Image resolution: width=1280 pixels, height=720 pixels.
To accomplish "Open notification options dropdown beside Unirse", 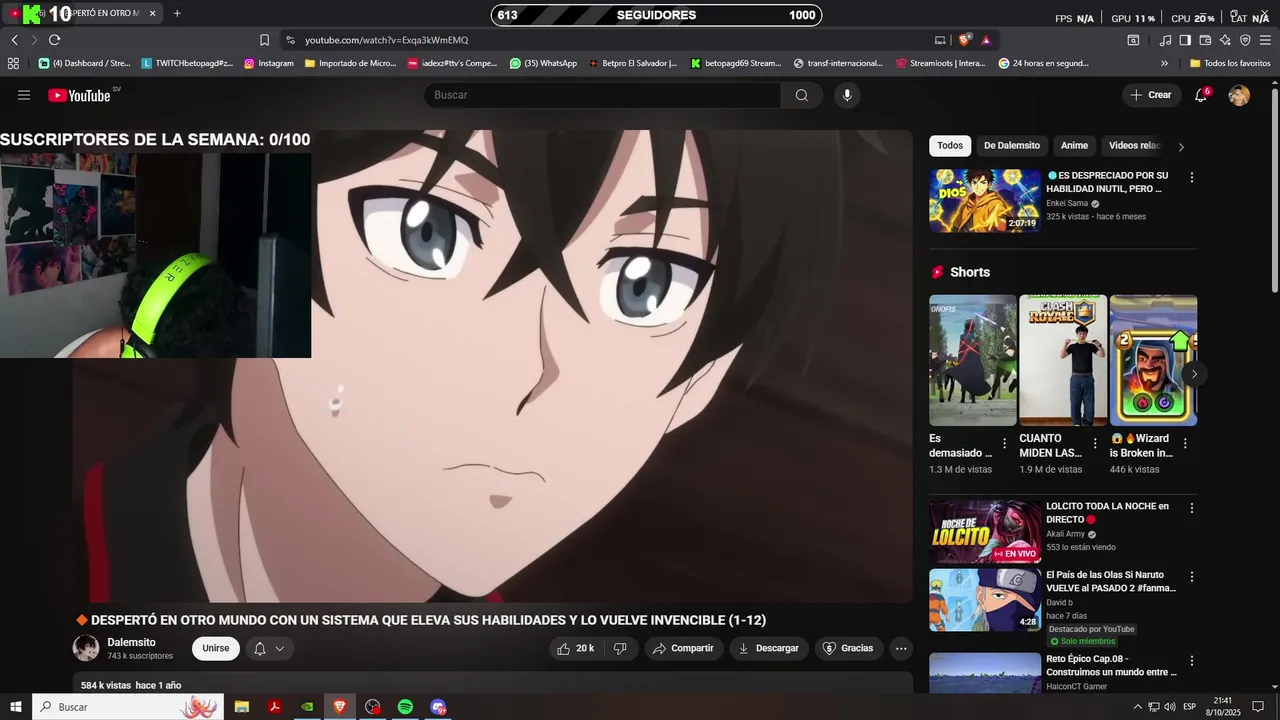I will (x=269, y=648).
